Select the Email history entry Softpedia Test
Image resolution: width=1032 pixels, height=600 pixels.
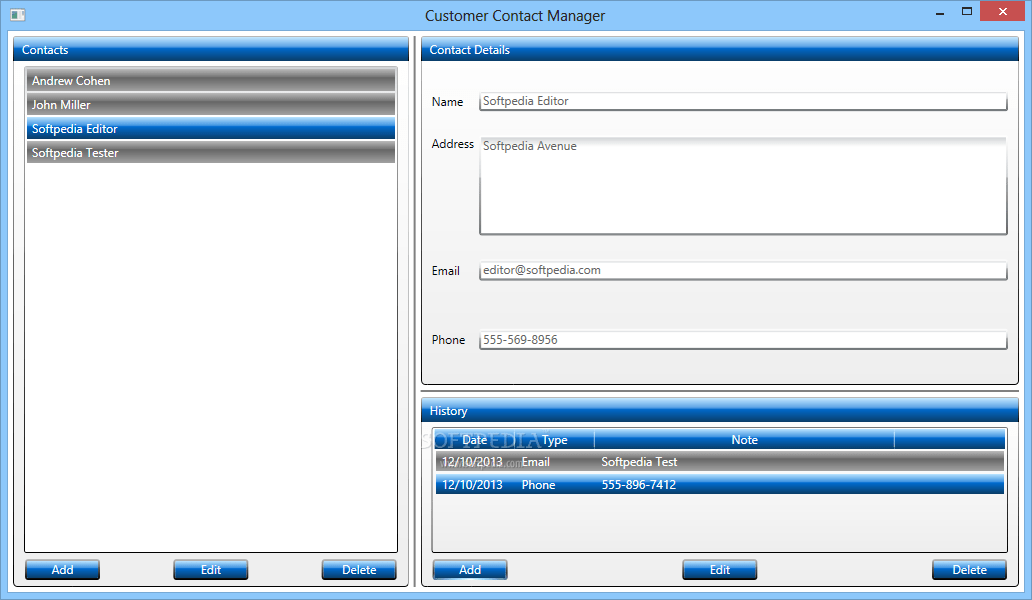tap(719, 462)
